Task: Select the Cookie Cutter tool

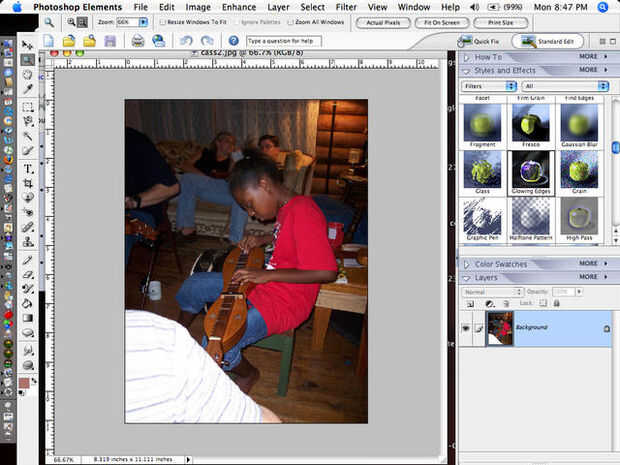Action: pos(27,197)
